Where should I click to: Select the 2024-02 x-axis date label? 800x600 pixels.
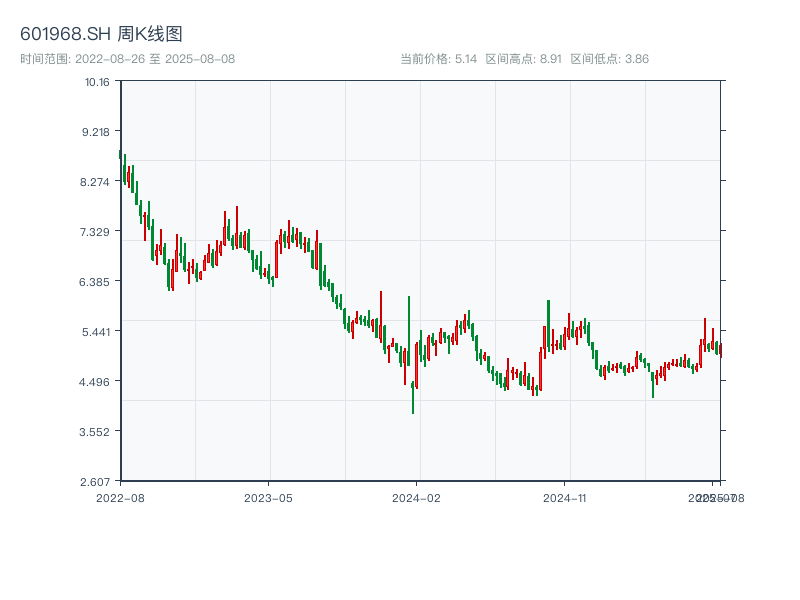coord(417,497)
